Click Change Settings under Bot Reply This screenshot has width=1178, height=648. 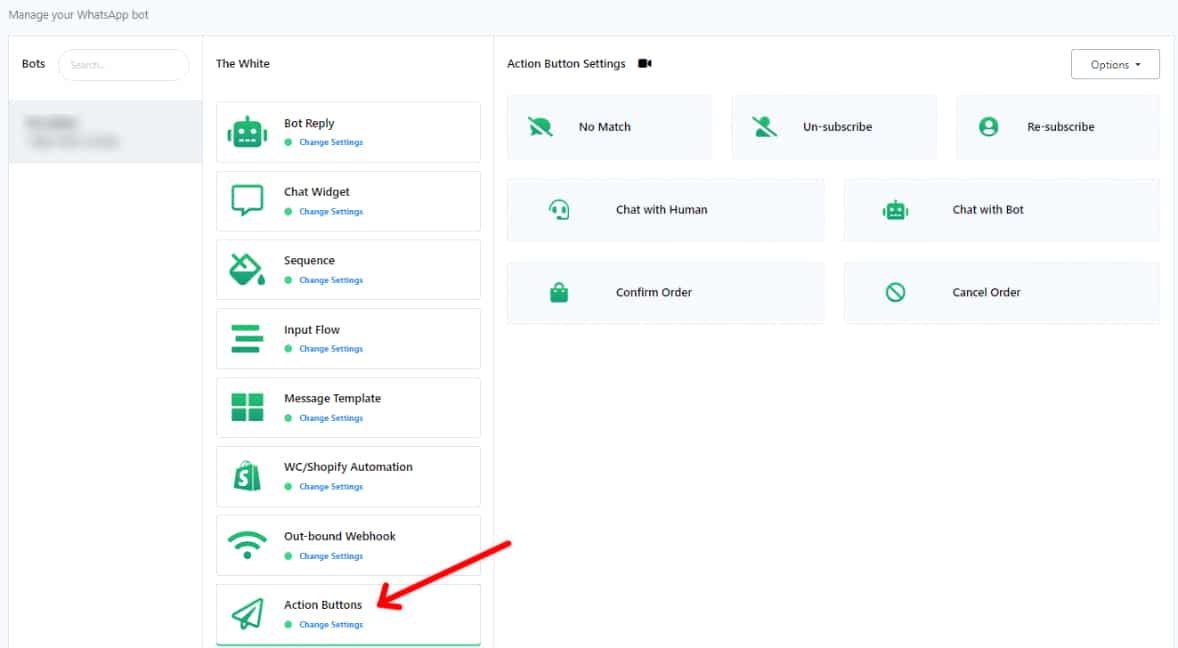[331, 142]
